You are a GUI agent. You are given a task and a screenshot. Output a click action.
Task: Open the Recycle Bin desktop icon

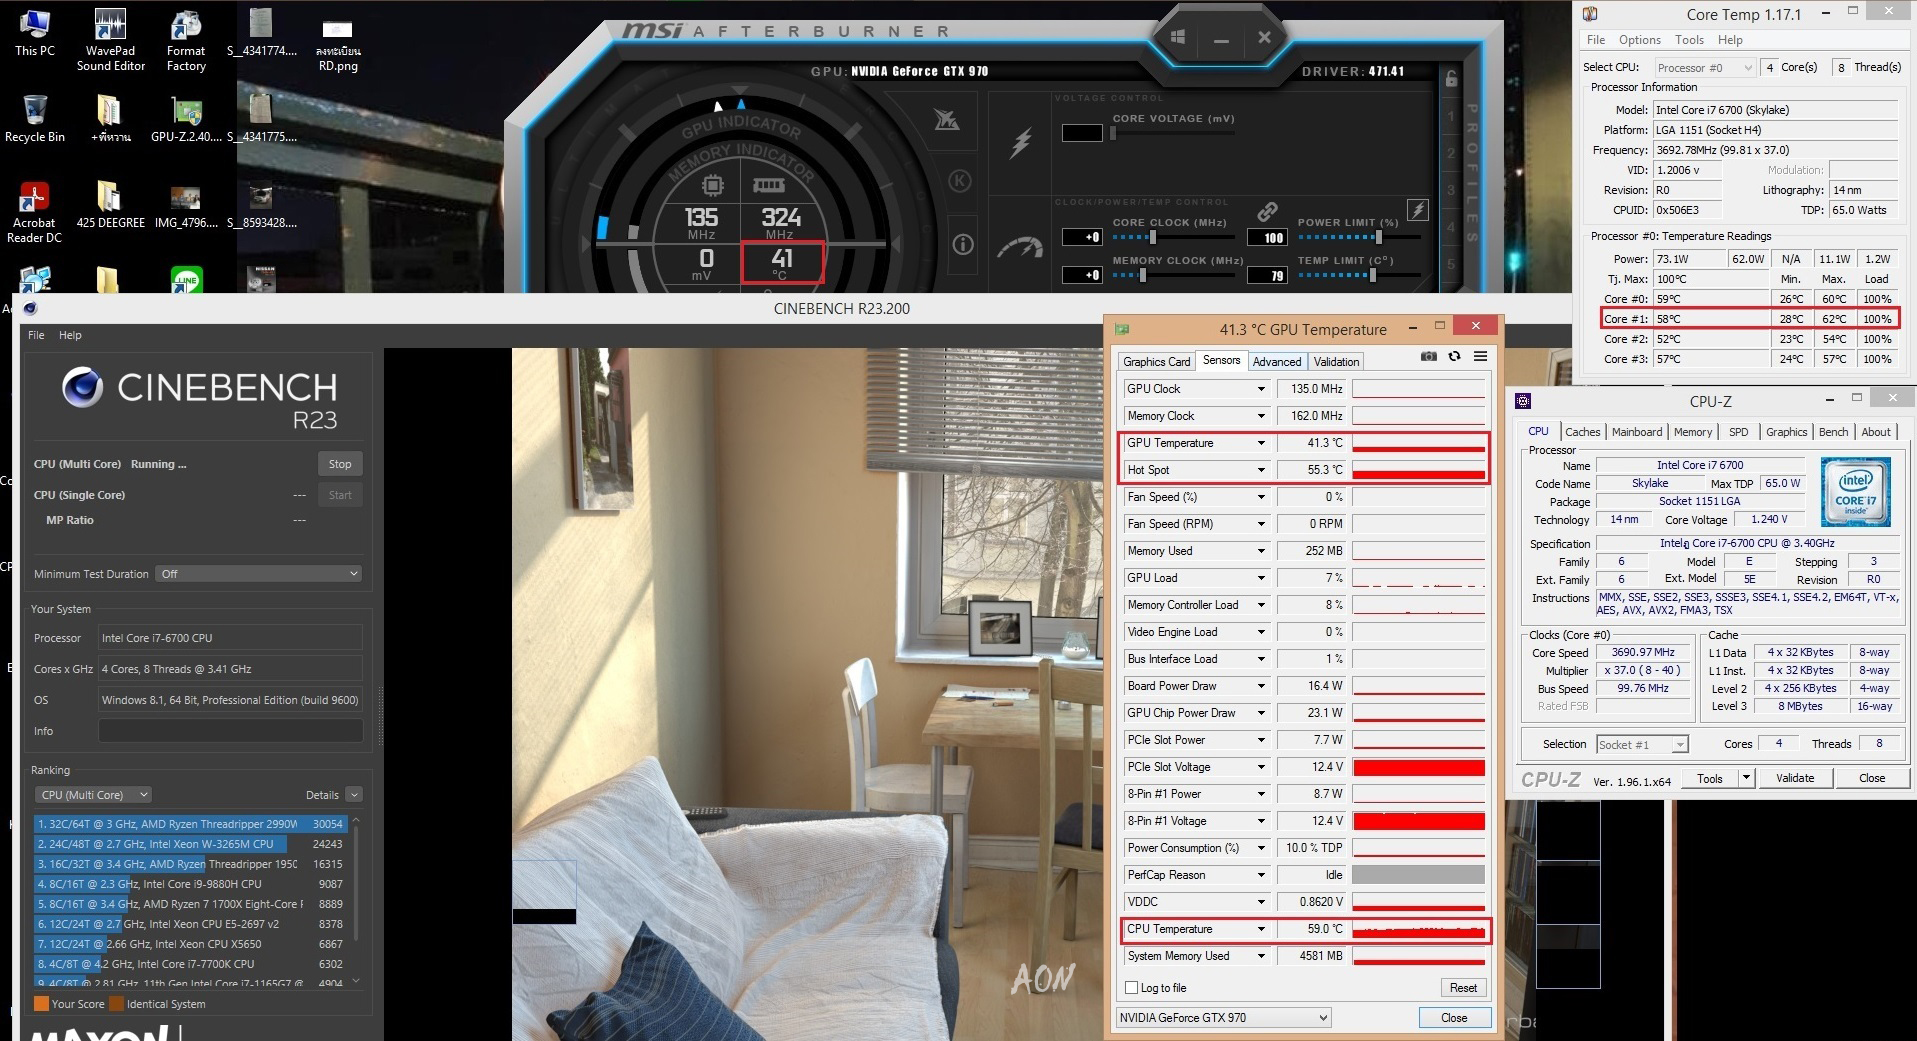pyautogui.click(x=34, y=120)
